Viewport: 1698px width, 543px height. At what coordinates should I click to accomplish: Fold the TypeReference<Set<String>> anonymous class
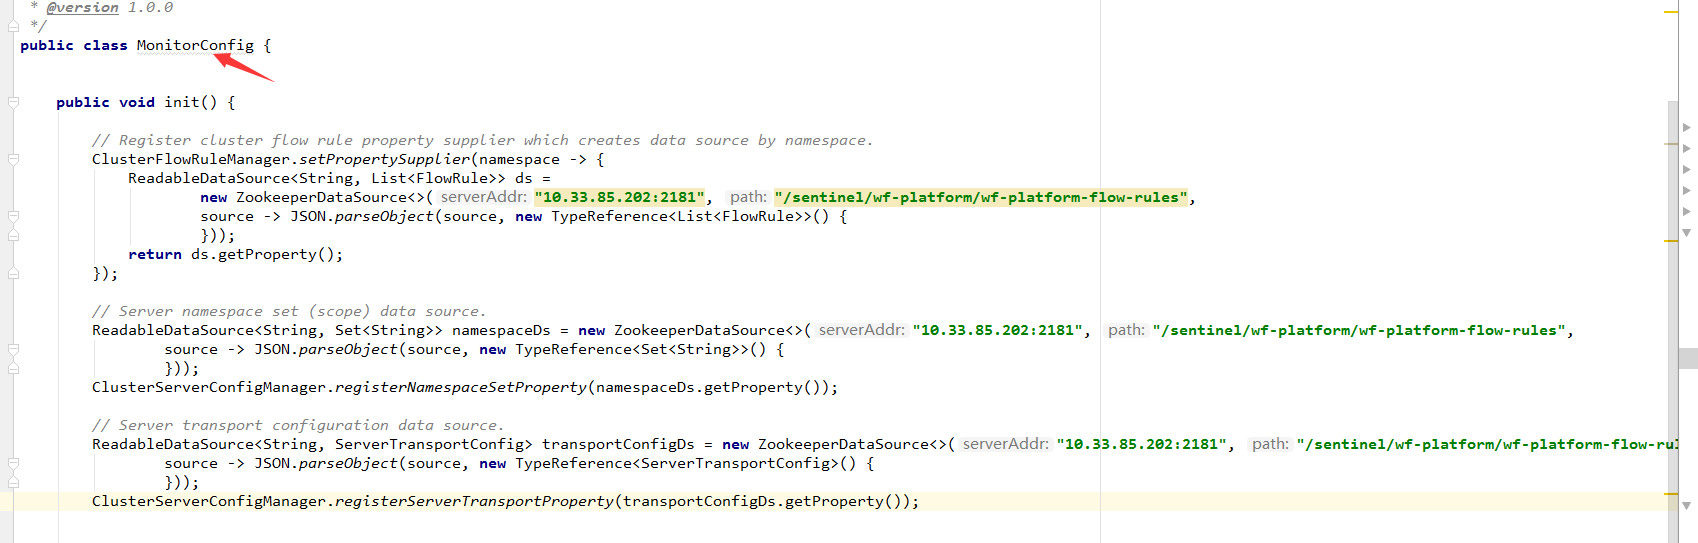click(13, 349)
